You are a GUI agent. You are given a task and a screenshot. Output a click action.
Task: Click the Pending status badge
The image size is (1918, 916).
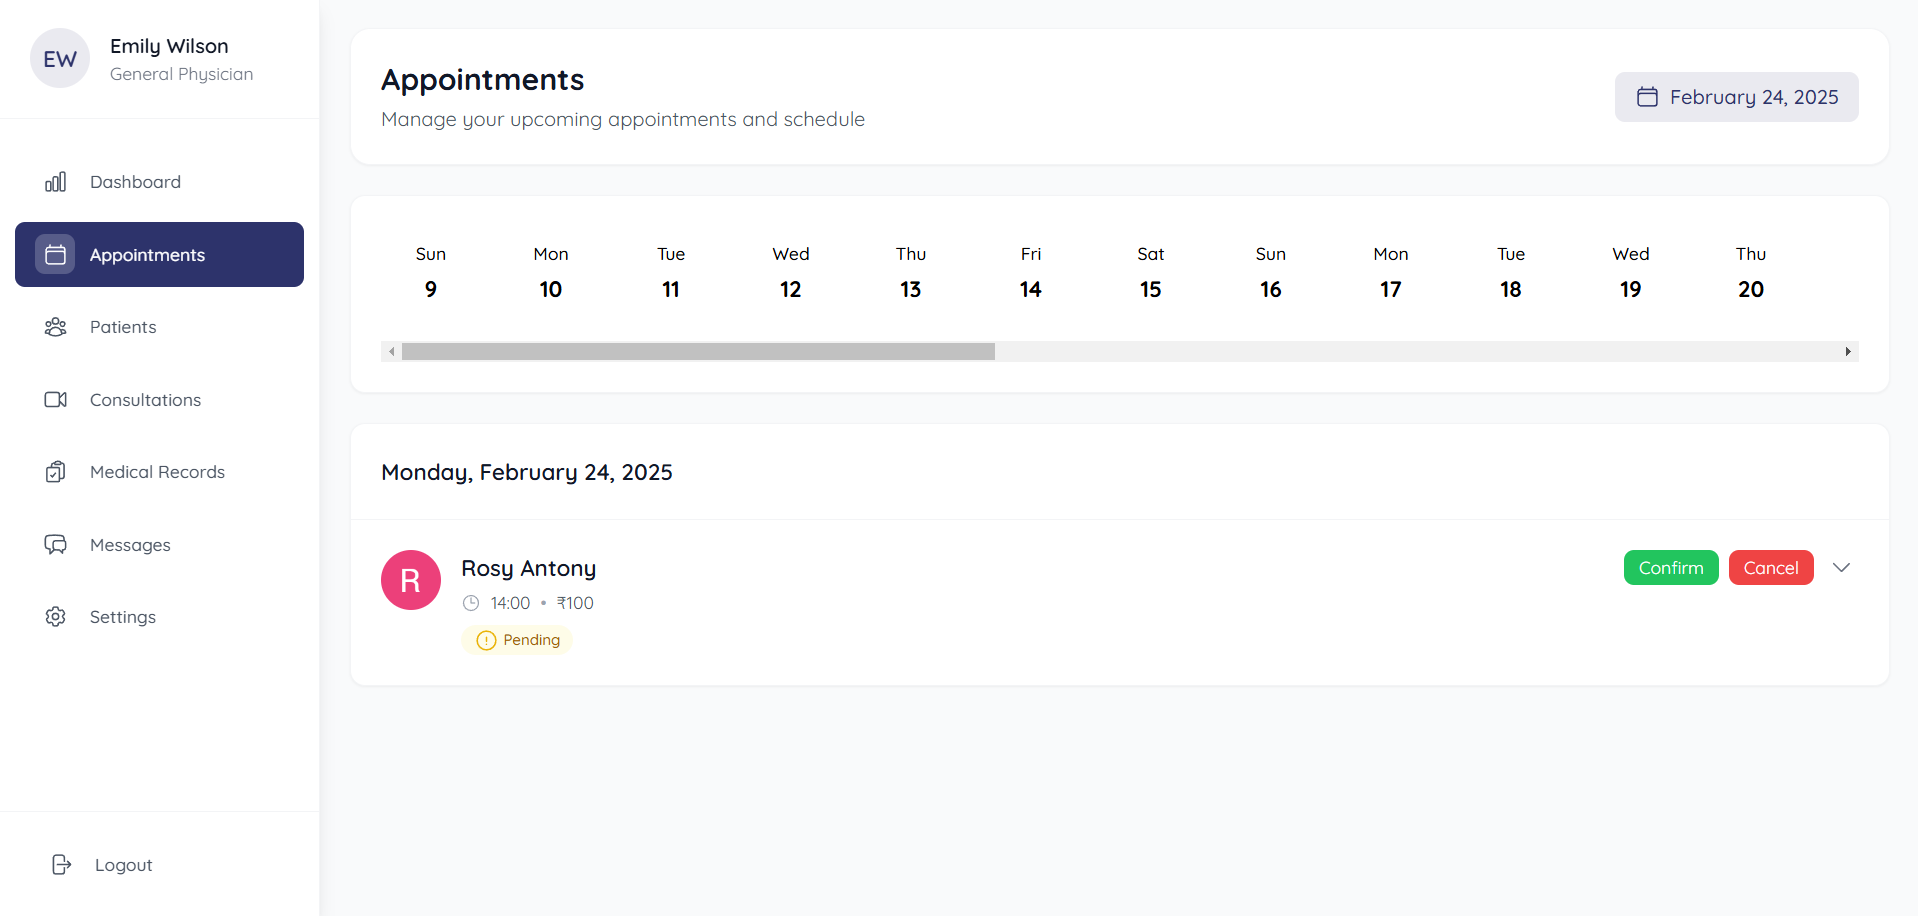pyautogui.click(x=517, y=640)
